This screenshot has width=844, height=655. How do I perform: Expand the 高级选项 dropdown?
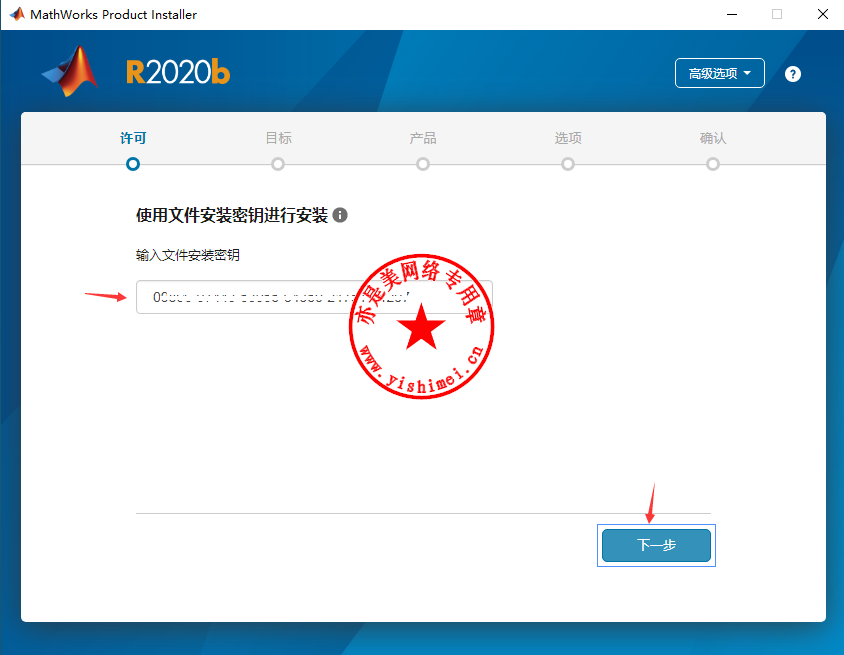720,73
